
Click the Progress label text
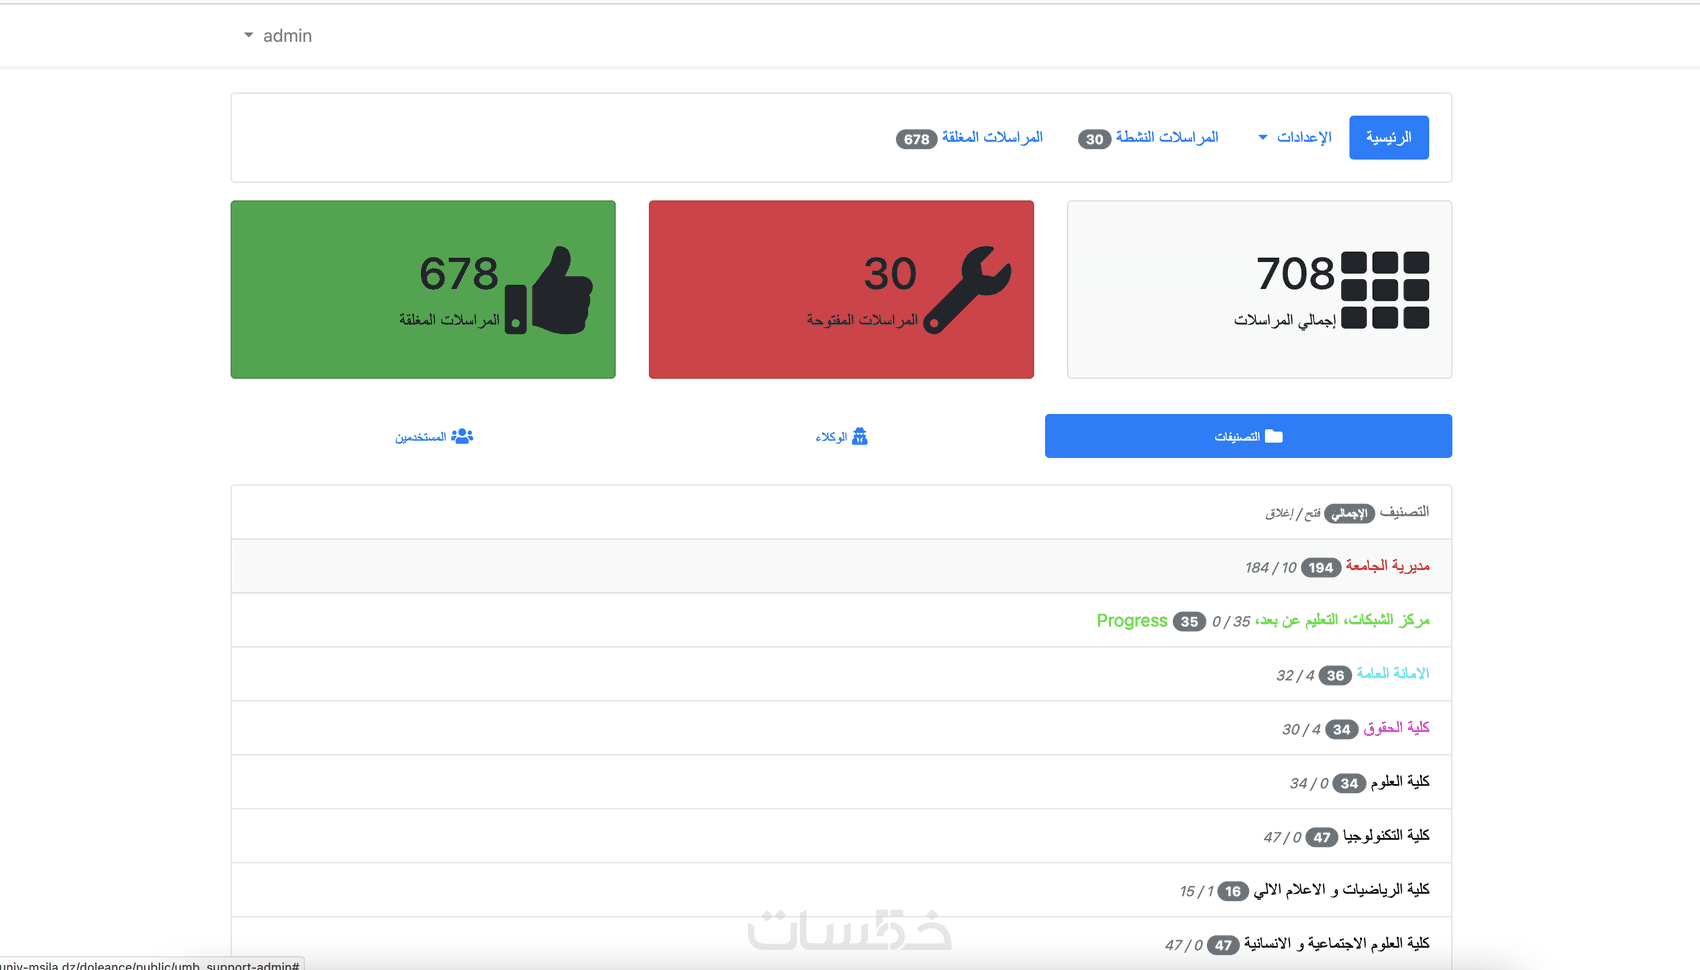click(x=1132, y=621)
